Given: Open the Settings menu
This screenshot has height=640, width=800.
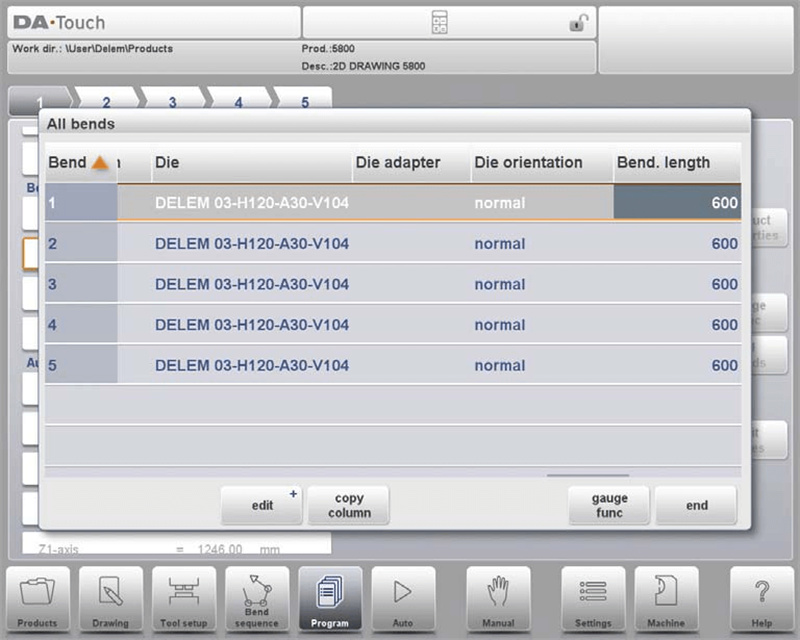Looking at the screenshot, I should (x=593, y=599).
